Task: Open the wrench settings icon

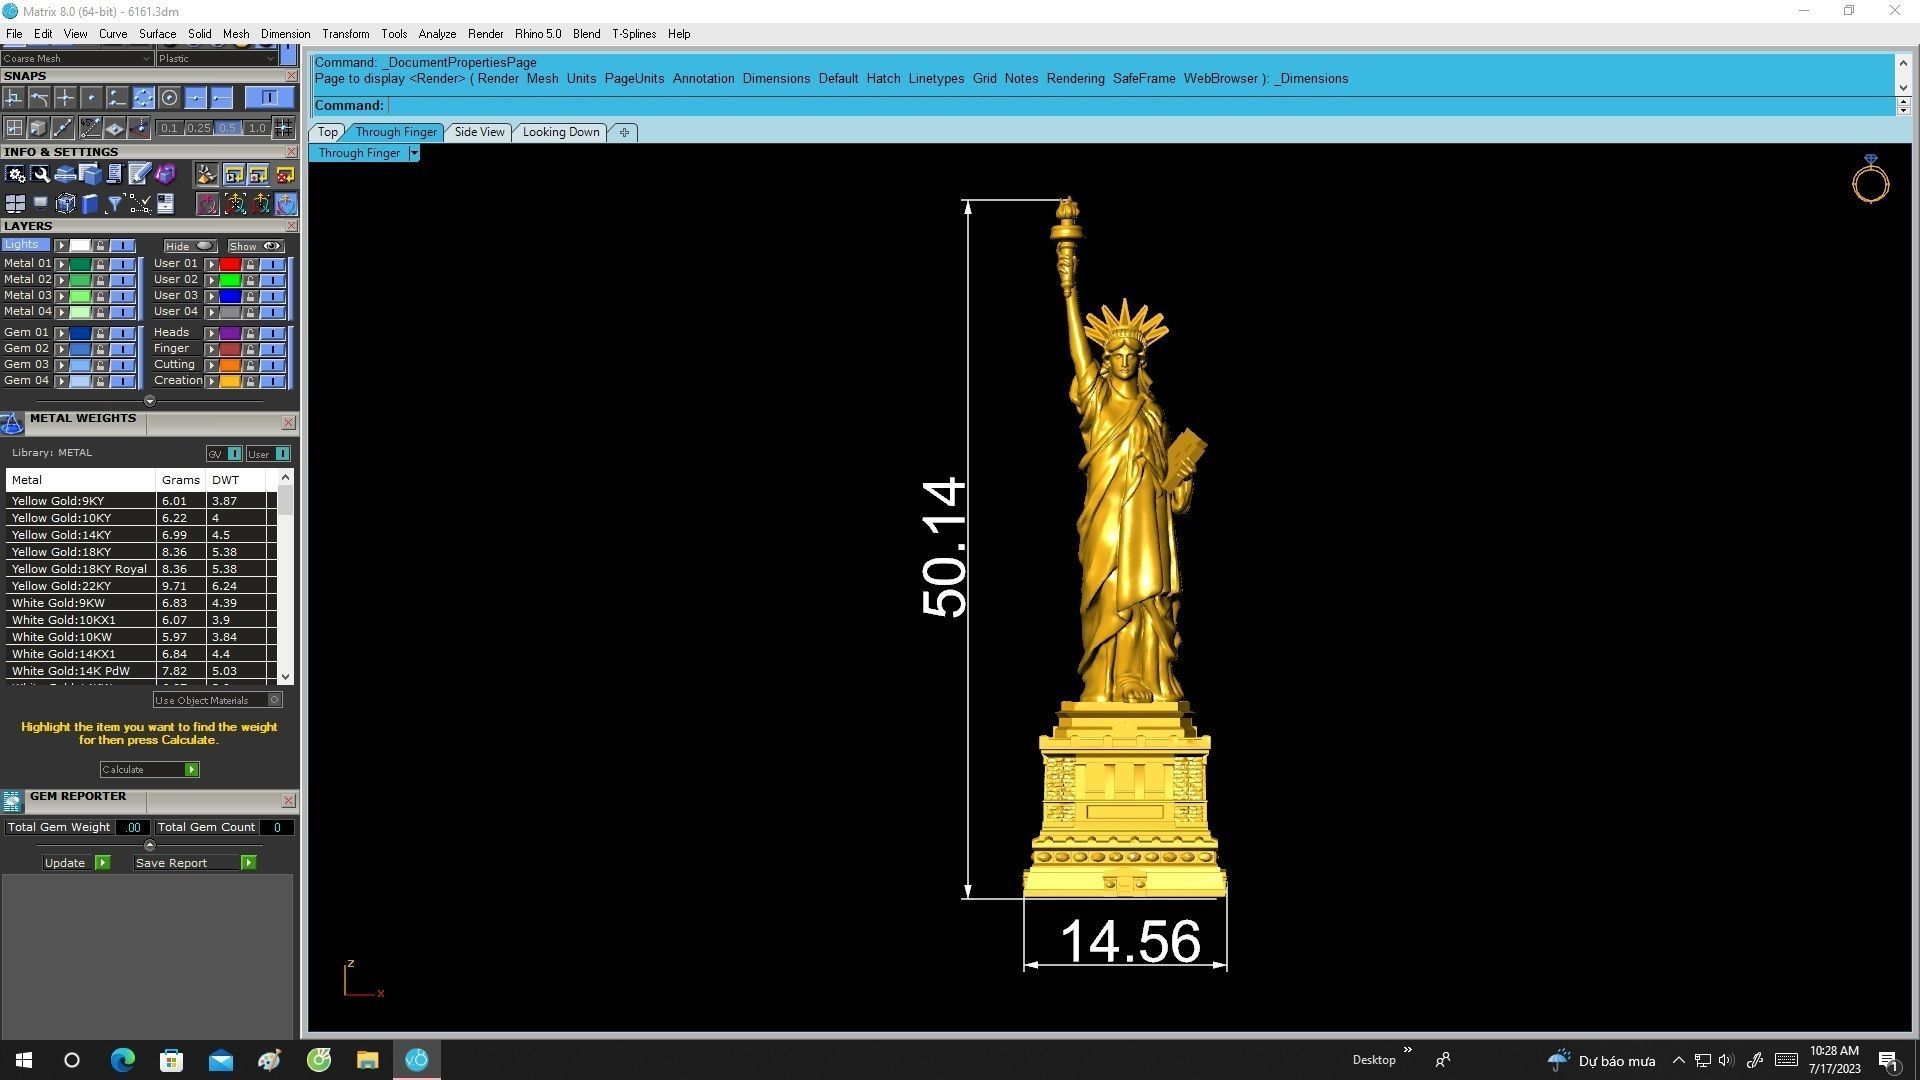Action: pyautogui.click(x=40, y=174)
